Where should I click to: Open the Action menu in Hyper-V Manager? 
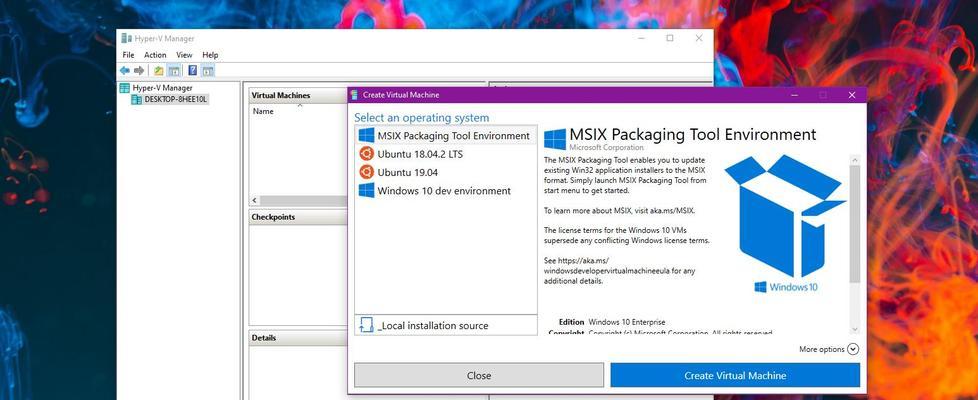[155, 55]
